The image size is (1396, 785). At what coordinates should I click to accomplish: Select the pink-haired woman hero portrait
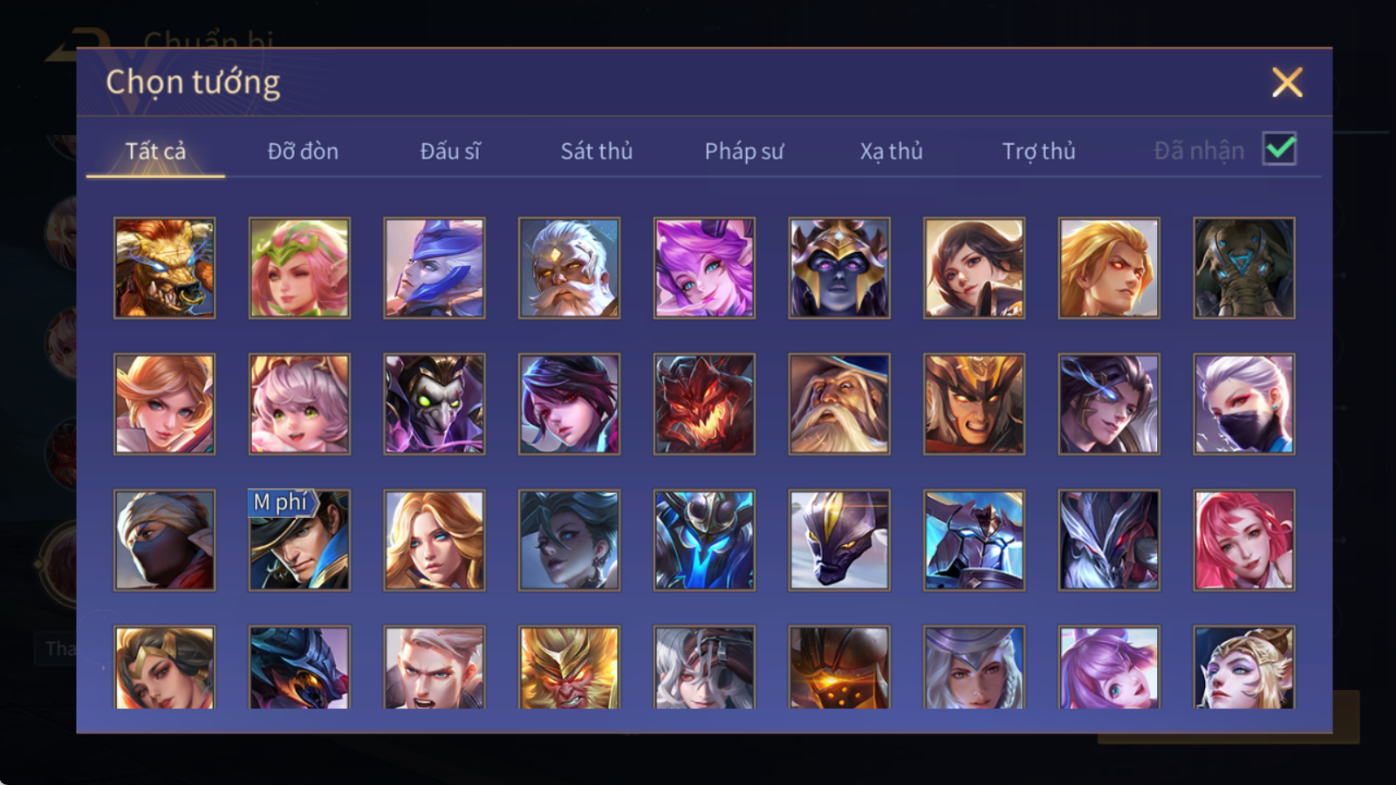tap(1244, 540)
